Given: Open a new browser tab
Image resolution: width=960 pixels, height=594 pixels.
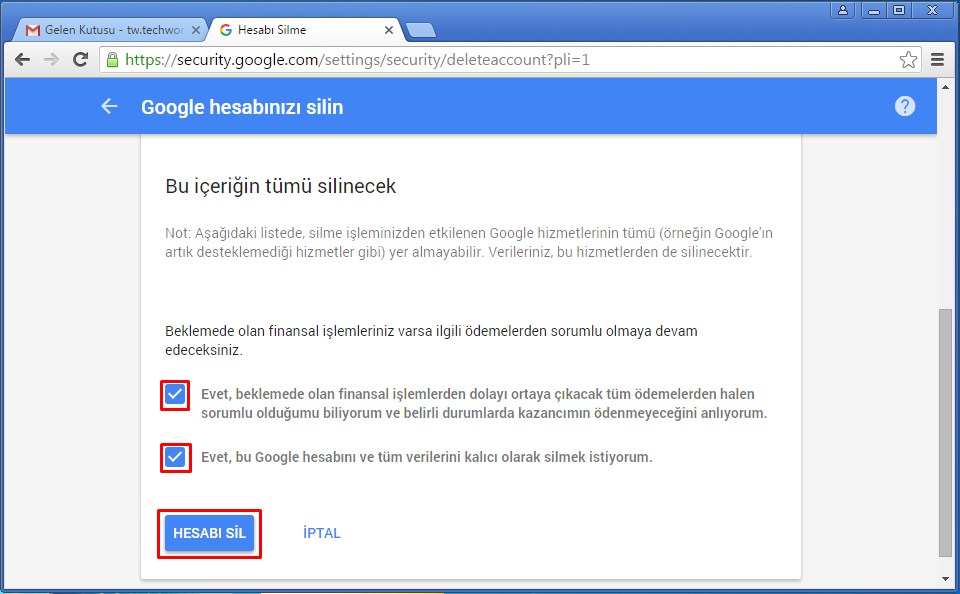Looking at the screenshot, I should (420, 30).
